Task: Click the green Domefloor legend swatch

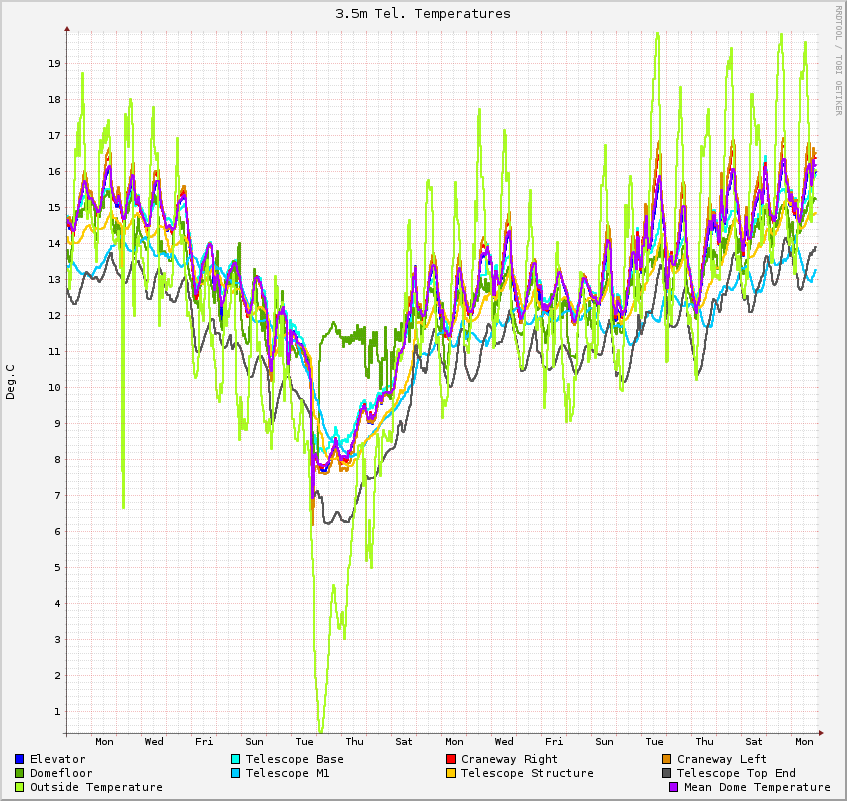Action: (19, 773)
